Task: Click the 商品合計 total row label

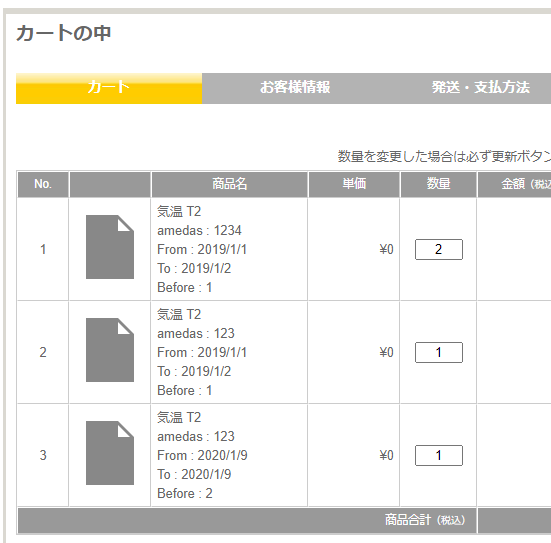Action: [x=424, y=520]
